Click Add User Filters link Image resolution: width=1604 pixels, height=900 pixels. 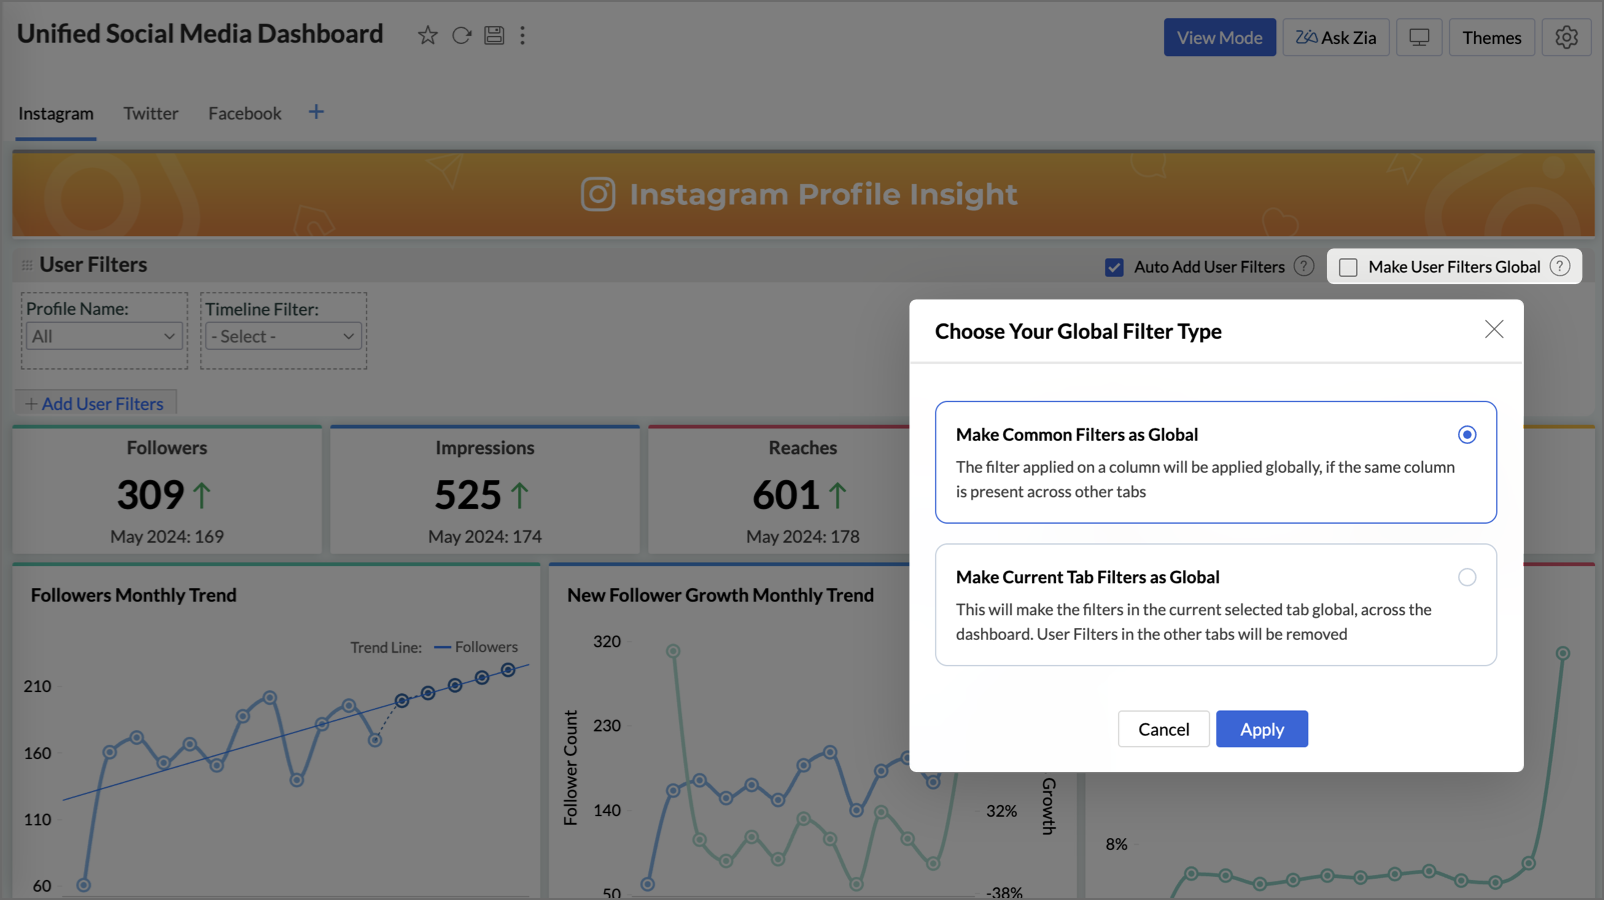pos(95,404)
